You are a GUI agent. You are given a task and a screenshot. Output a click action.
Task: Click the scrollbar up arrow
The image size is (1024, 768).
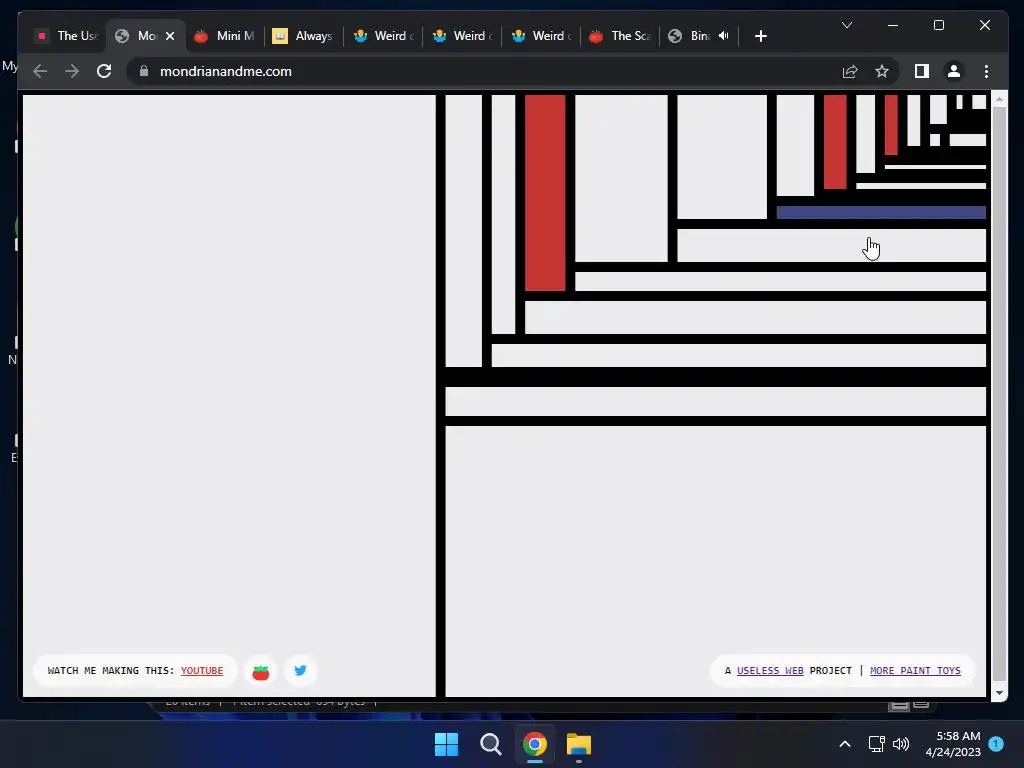tap(999, 99)
